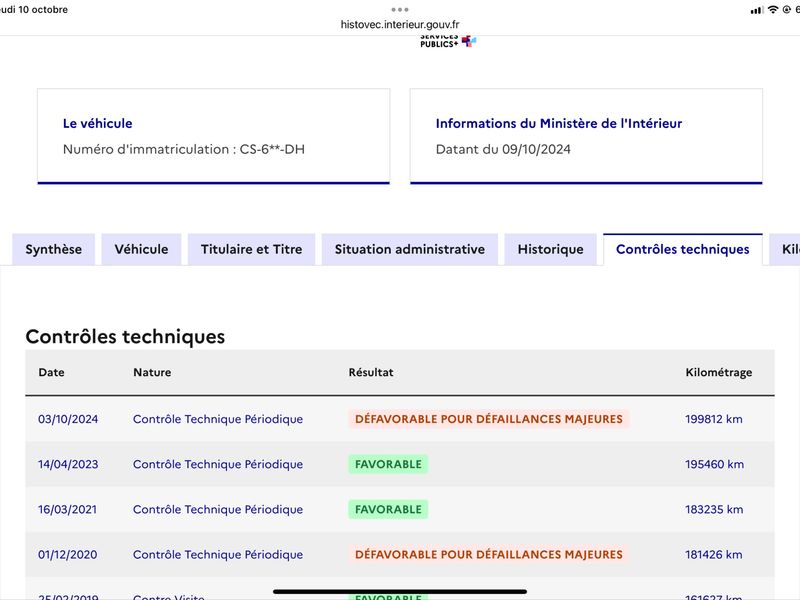Click the date 01/12/2020
Image resolution: width=800 pixels, height=600 pixels.
(67, 555)
